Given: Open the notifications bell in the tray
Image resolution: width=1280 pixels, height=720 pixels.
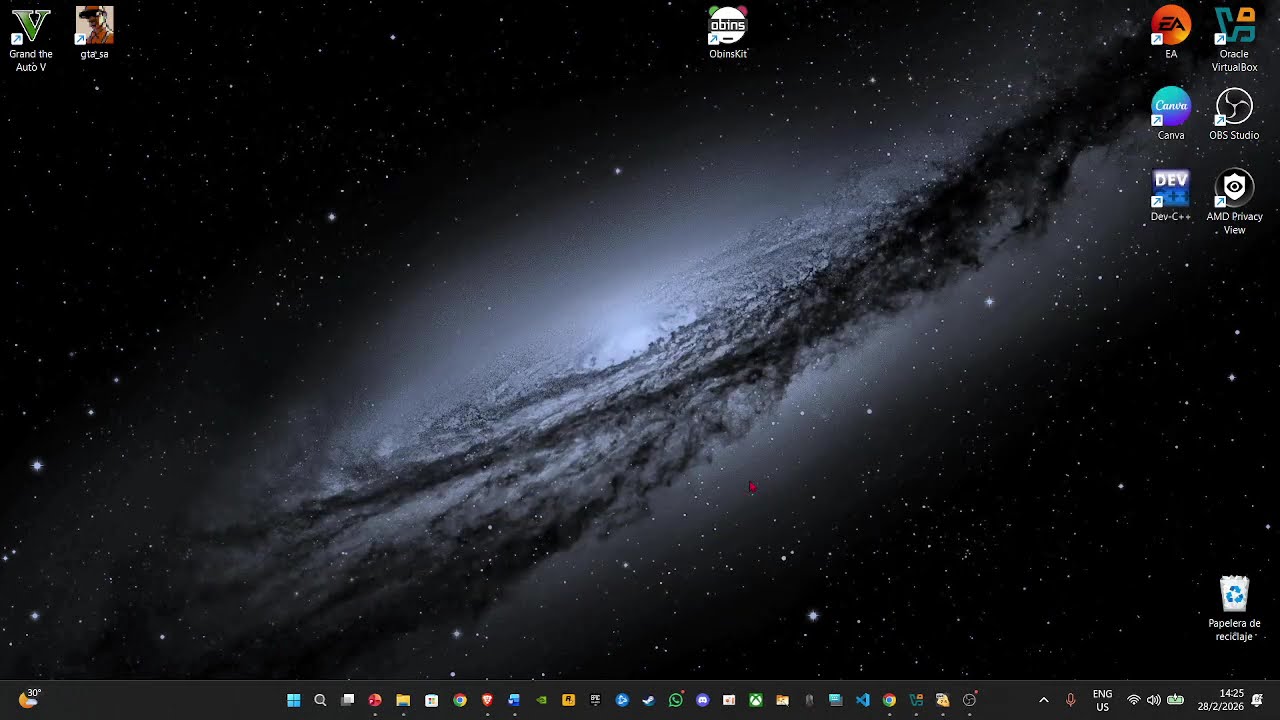Looking at the screenshot, I should point(1257,700).
